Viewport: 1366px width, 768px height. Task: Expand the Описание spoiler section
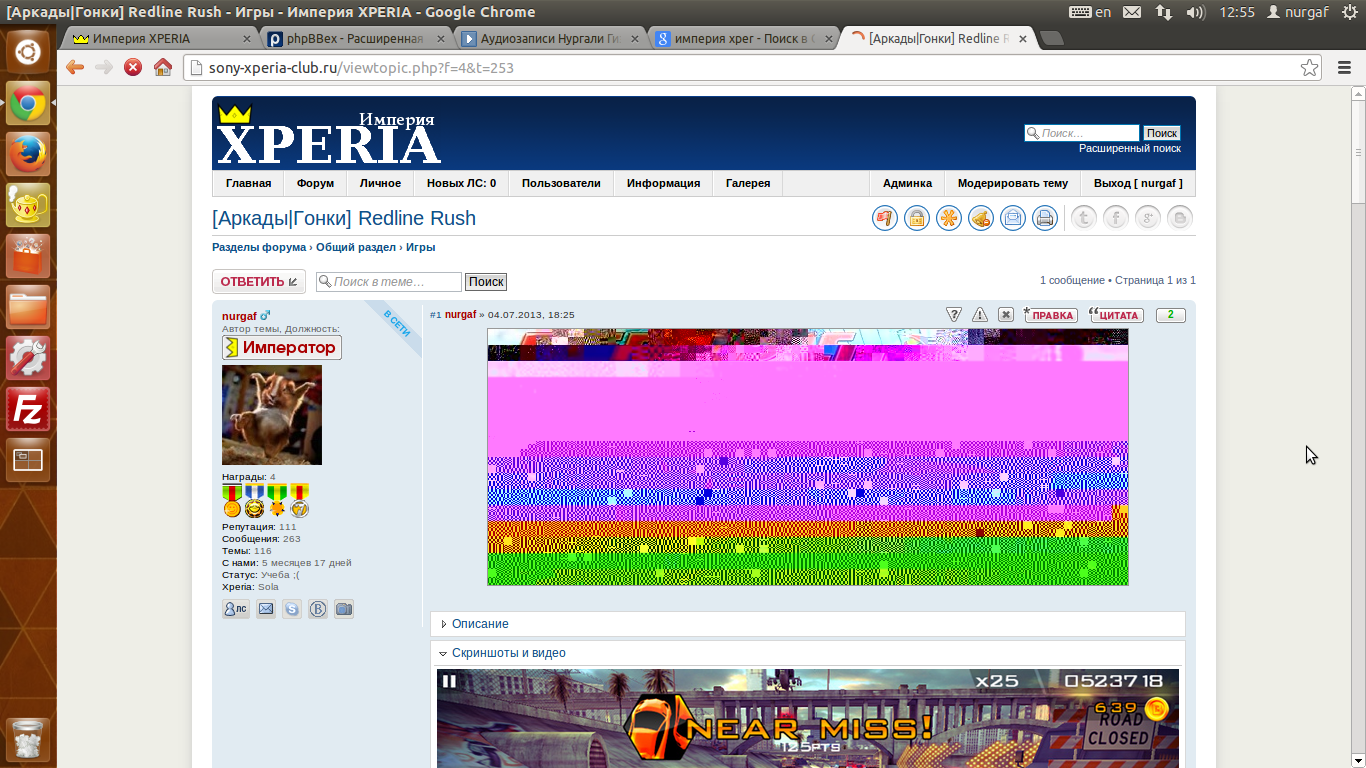pyautogui.click(x=480, y=624)
